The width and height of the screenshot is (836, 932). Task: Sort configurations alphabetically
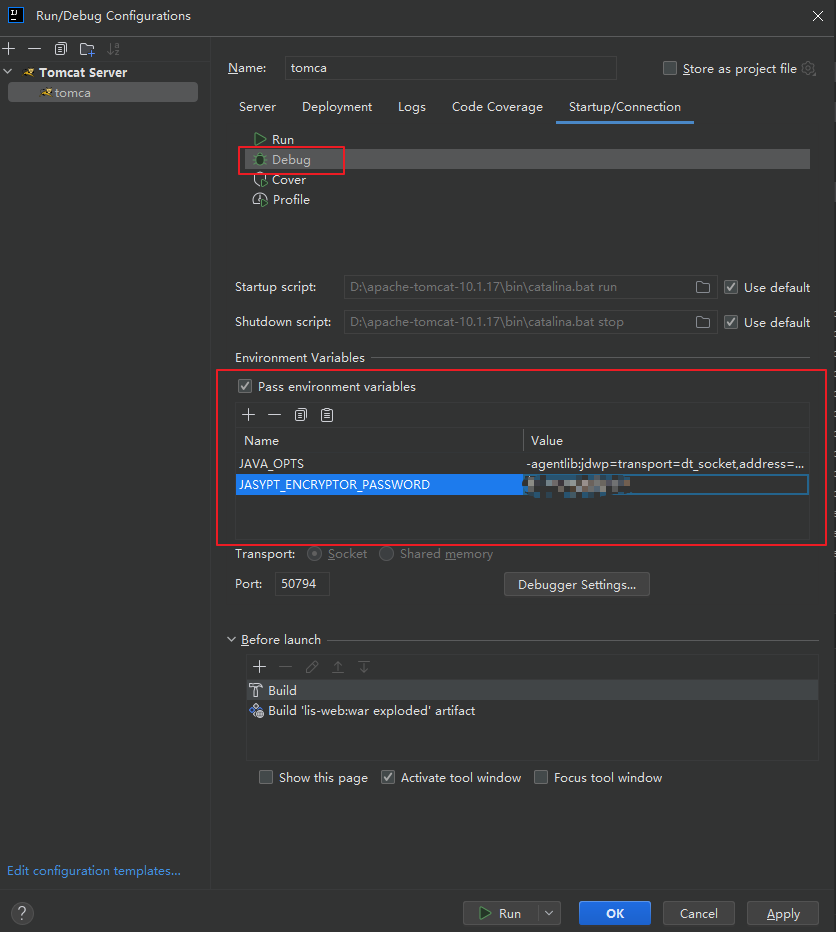[x=113, y=49]
